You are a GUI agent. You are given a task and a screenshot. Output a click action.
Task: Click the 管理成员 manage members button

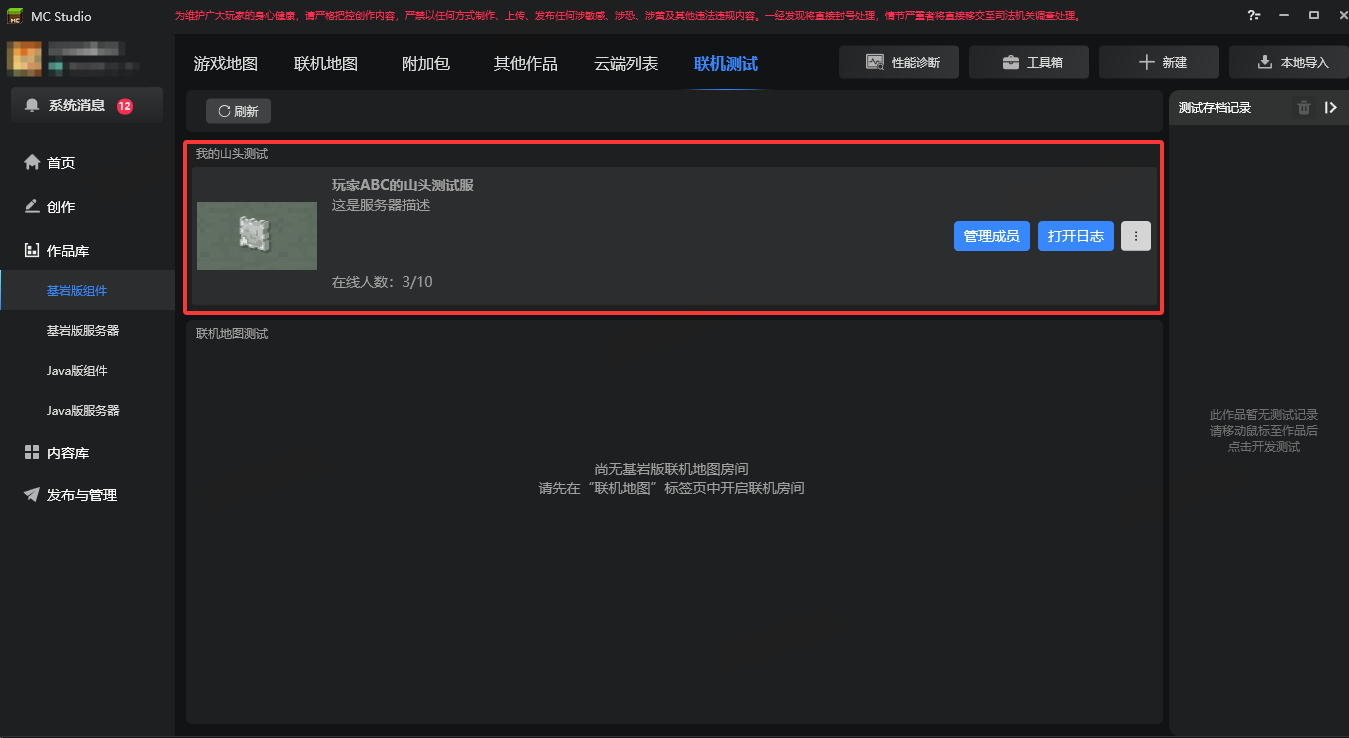(991, 236)
